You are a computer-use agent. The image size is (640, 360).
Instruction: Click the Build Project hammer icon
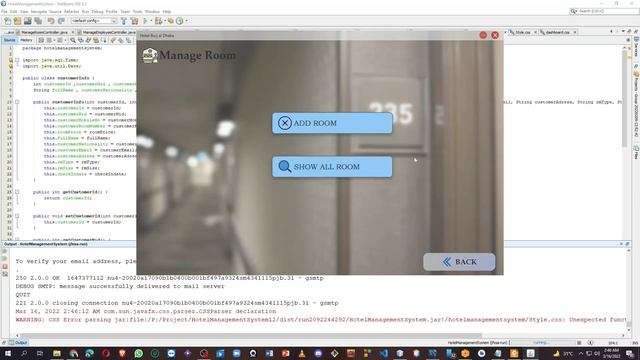[x=124, y=21]
